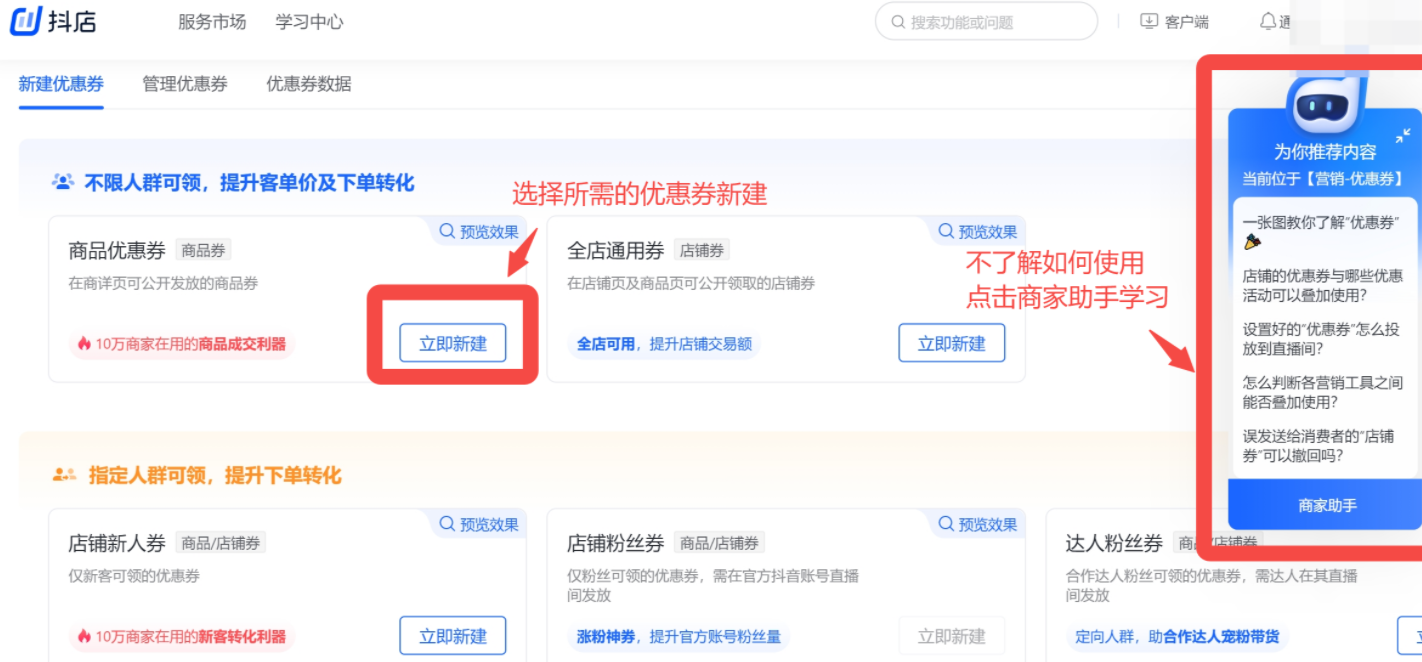Image resolution: width=1422 pixels, height=662 pixels.
Task: Click the 不限人群可领 section heading
Action: tap(249, 182)
